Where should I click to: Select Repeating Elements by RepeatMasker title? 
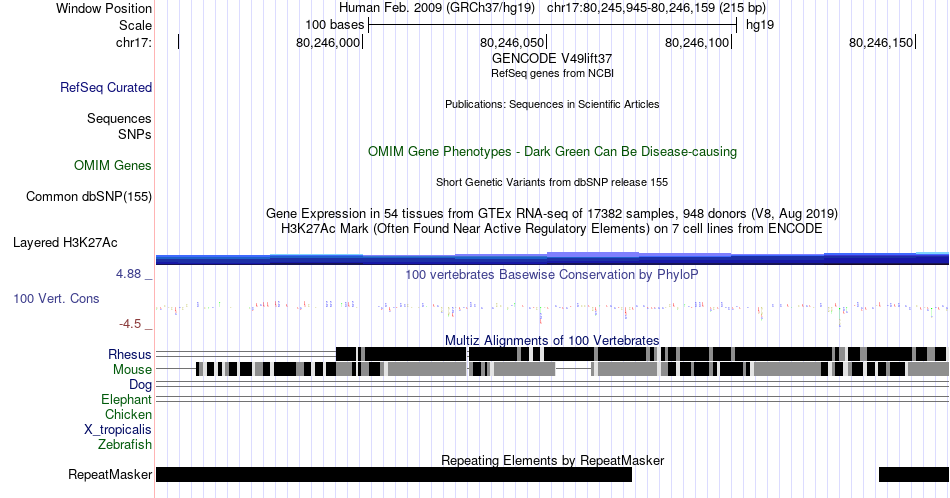tap(552, 460)
